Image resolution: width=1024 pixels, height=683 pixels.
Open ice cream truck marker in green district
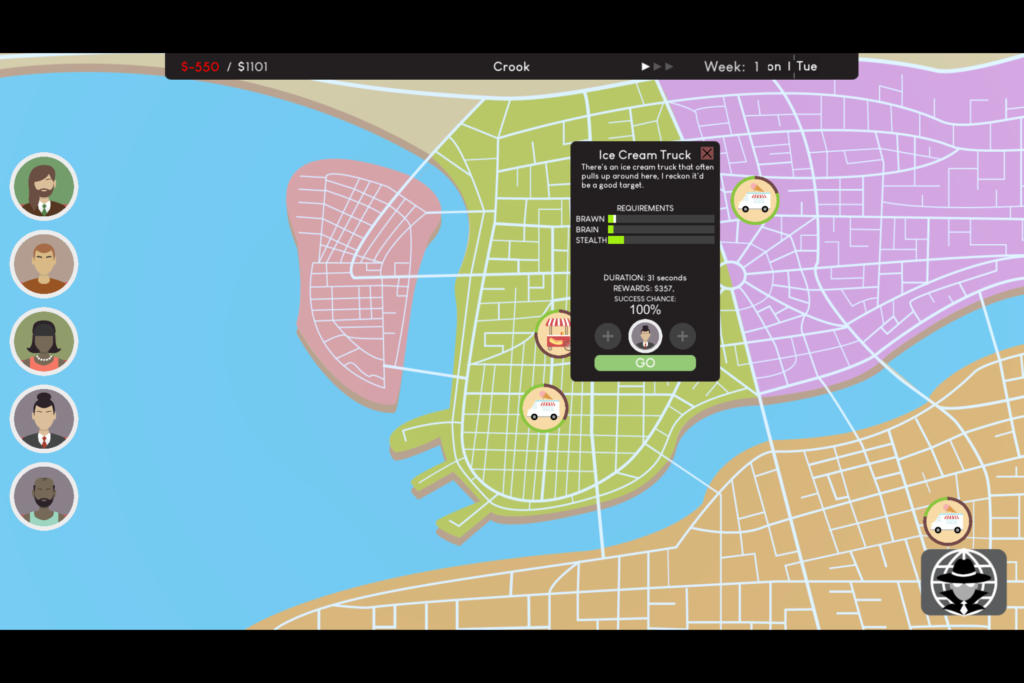(544, 408)
